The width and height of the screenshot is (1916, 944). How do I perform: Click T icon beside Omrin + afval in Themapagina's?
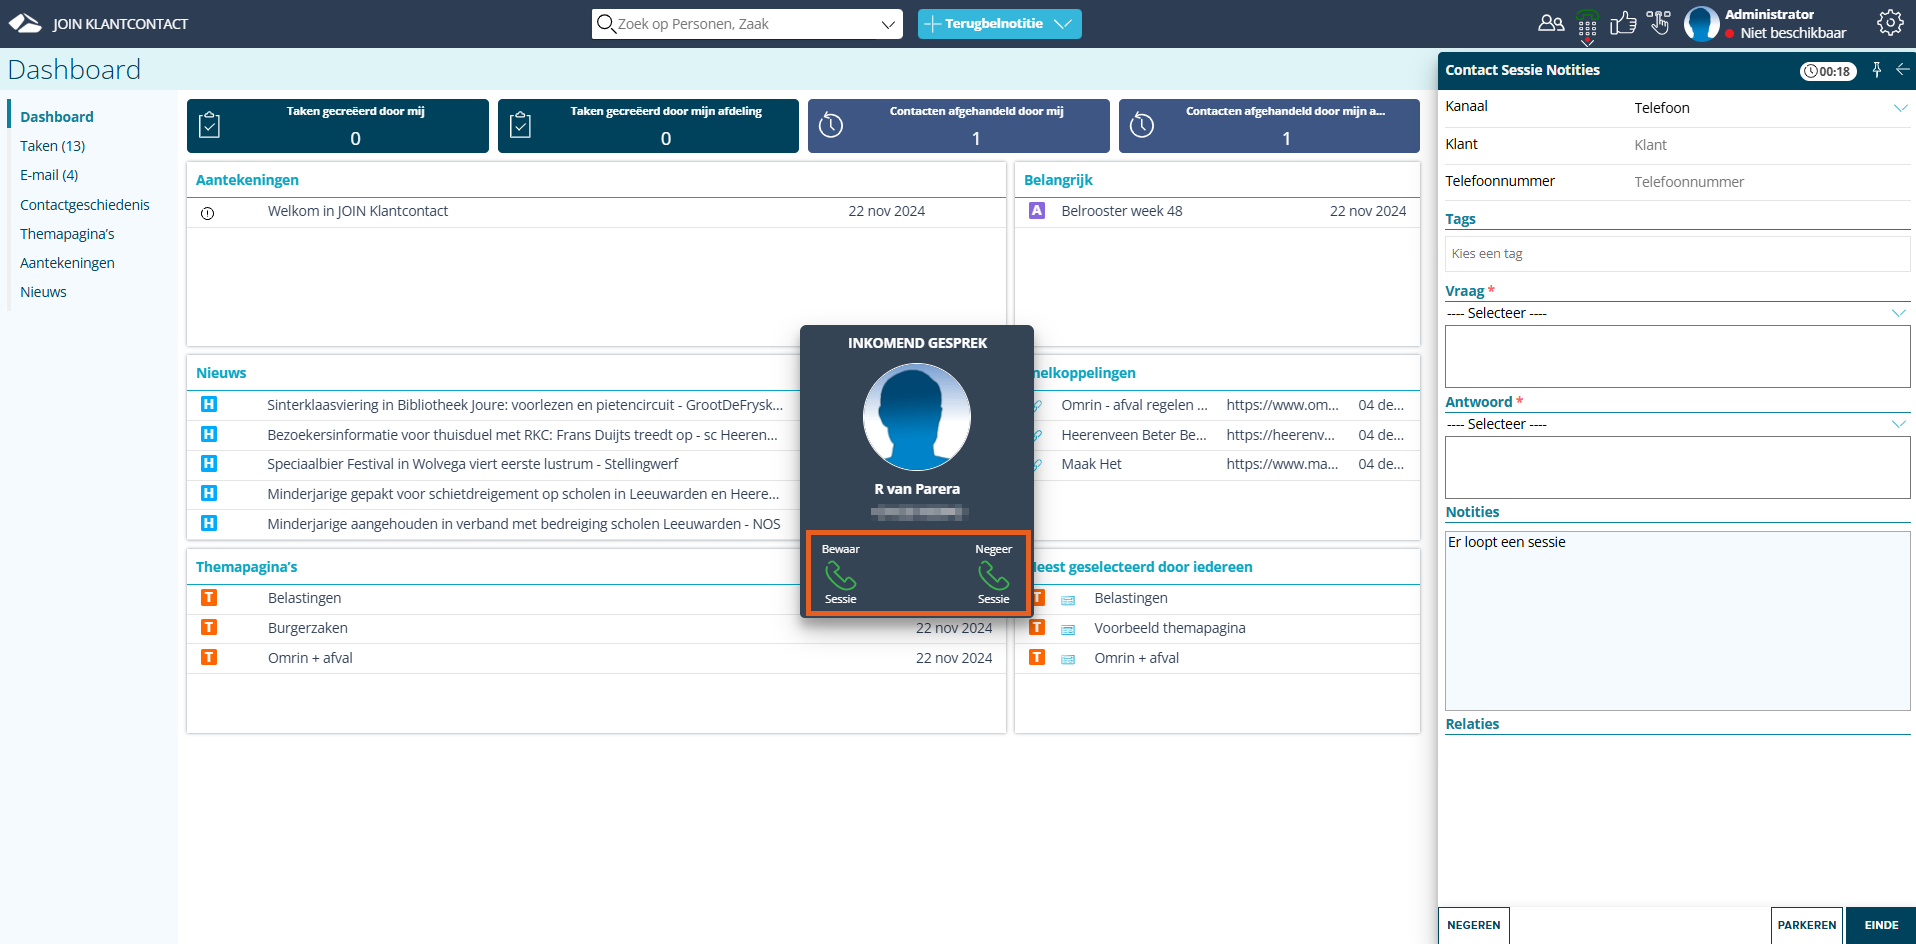click(x=209, y=657)
